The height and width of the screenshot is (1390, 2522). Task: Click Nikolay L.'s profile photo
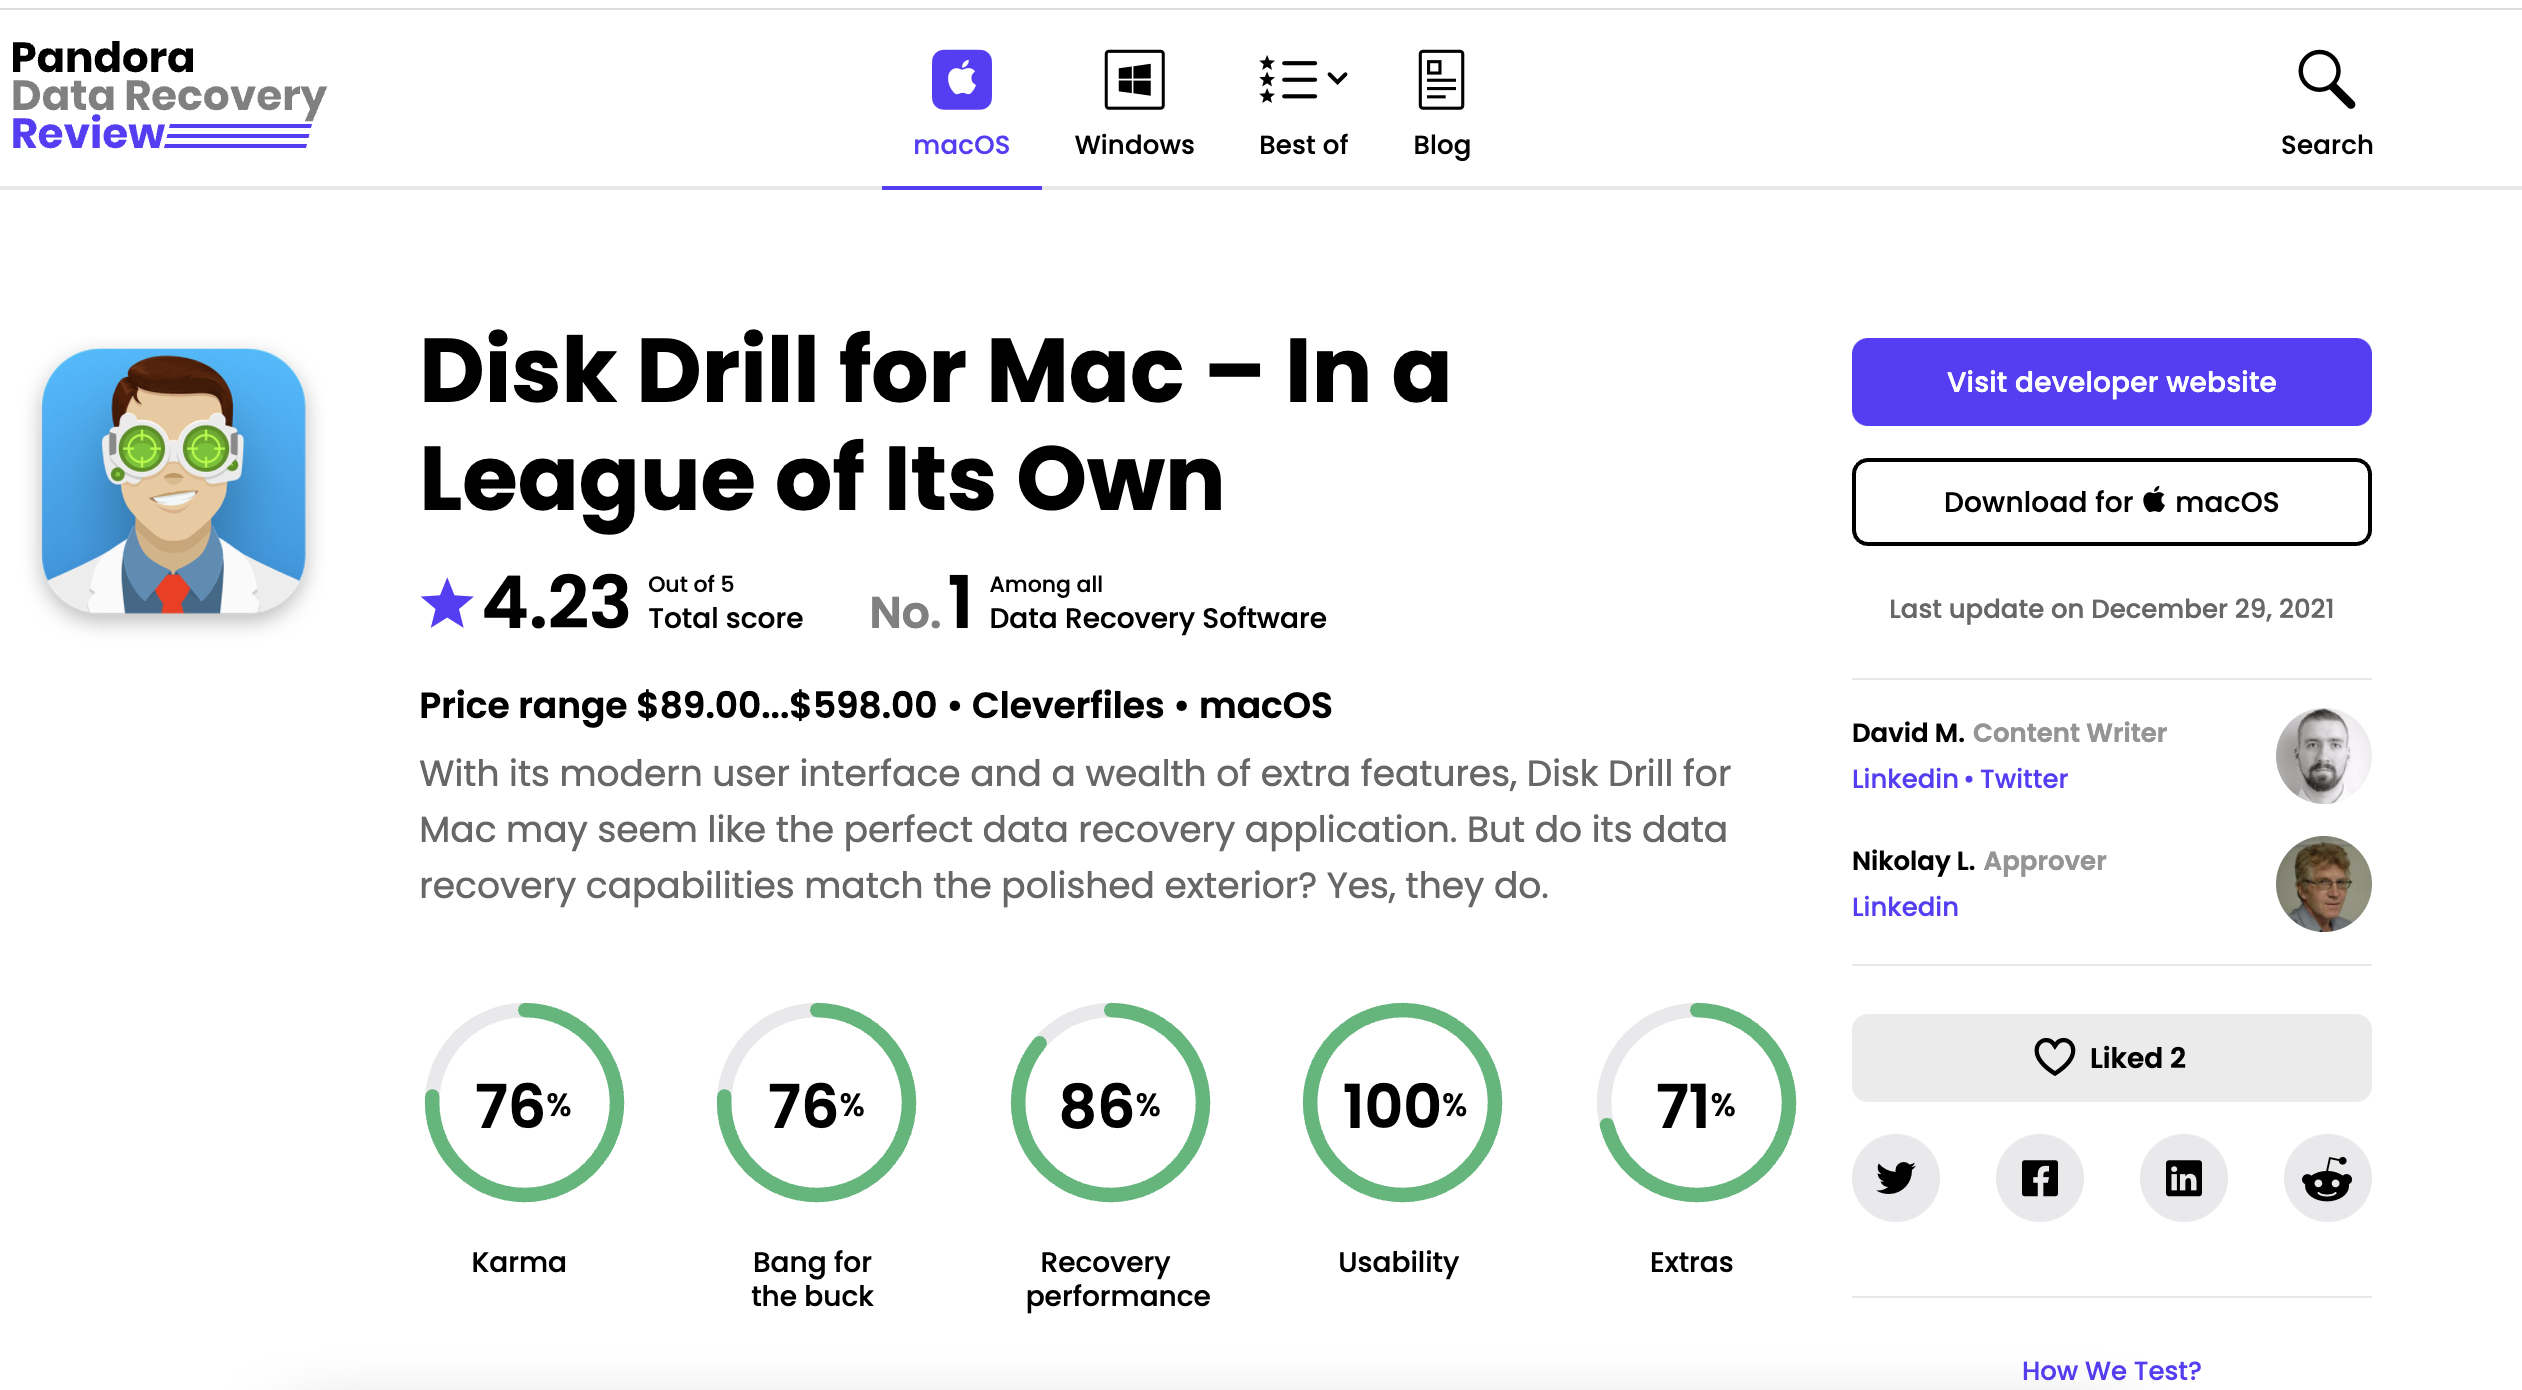pos(2323,884)
